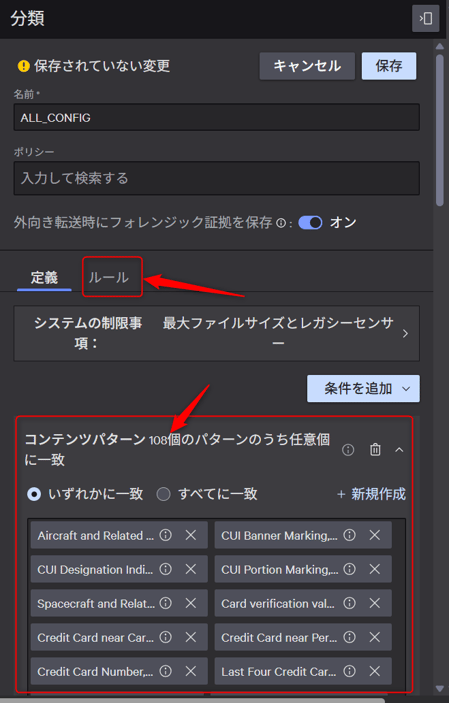Remove Credit Card Number pattern
This screenshot has height=703, width=449.
click(x=191, y=671)
